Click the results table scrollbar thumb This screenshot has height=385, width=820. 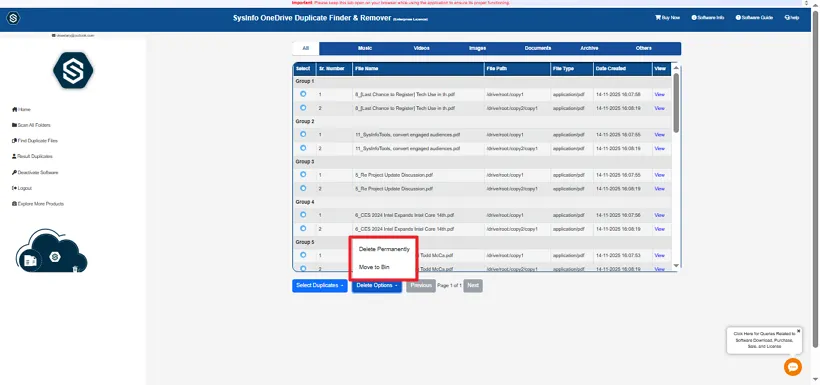tap(676, 103)
